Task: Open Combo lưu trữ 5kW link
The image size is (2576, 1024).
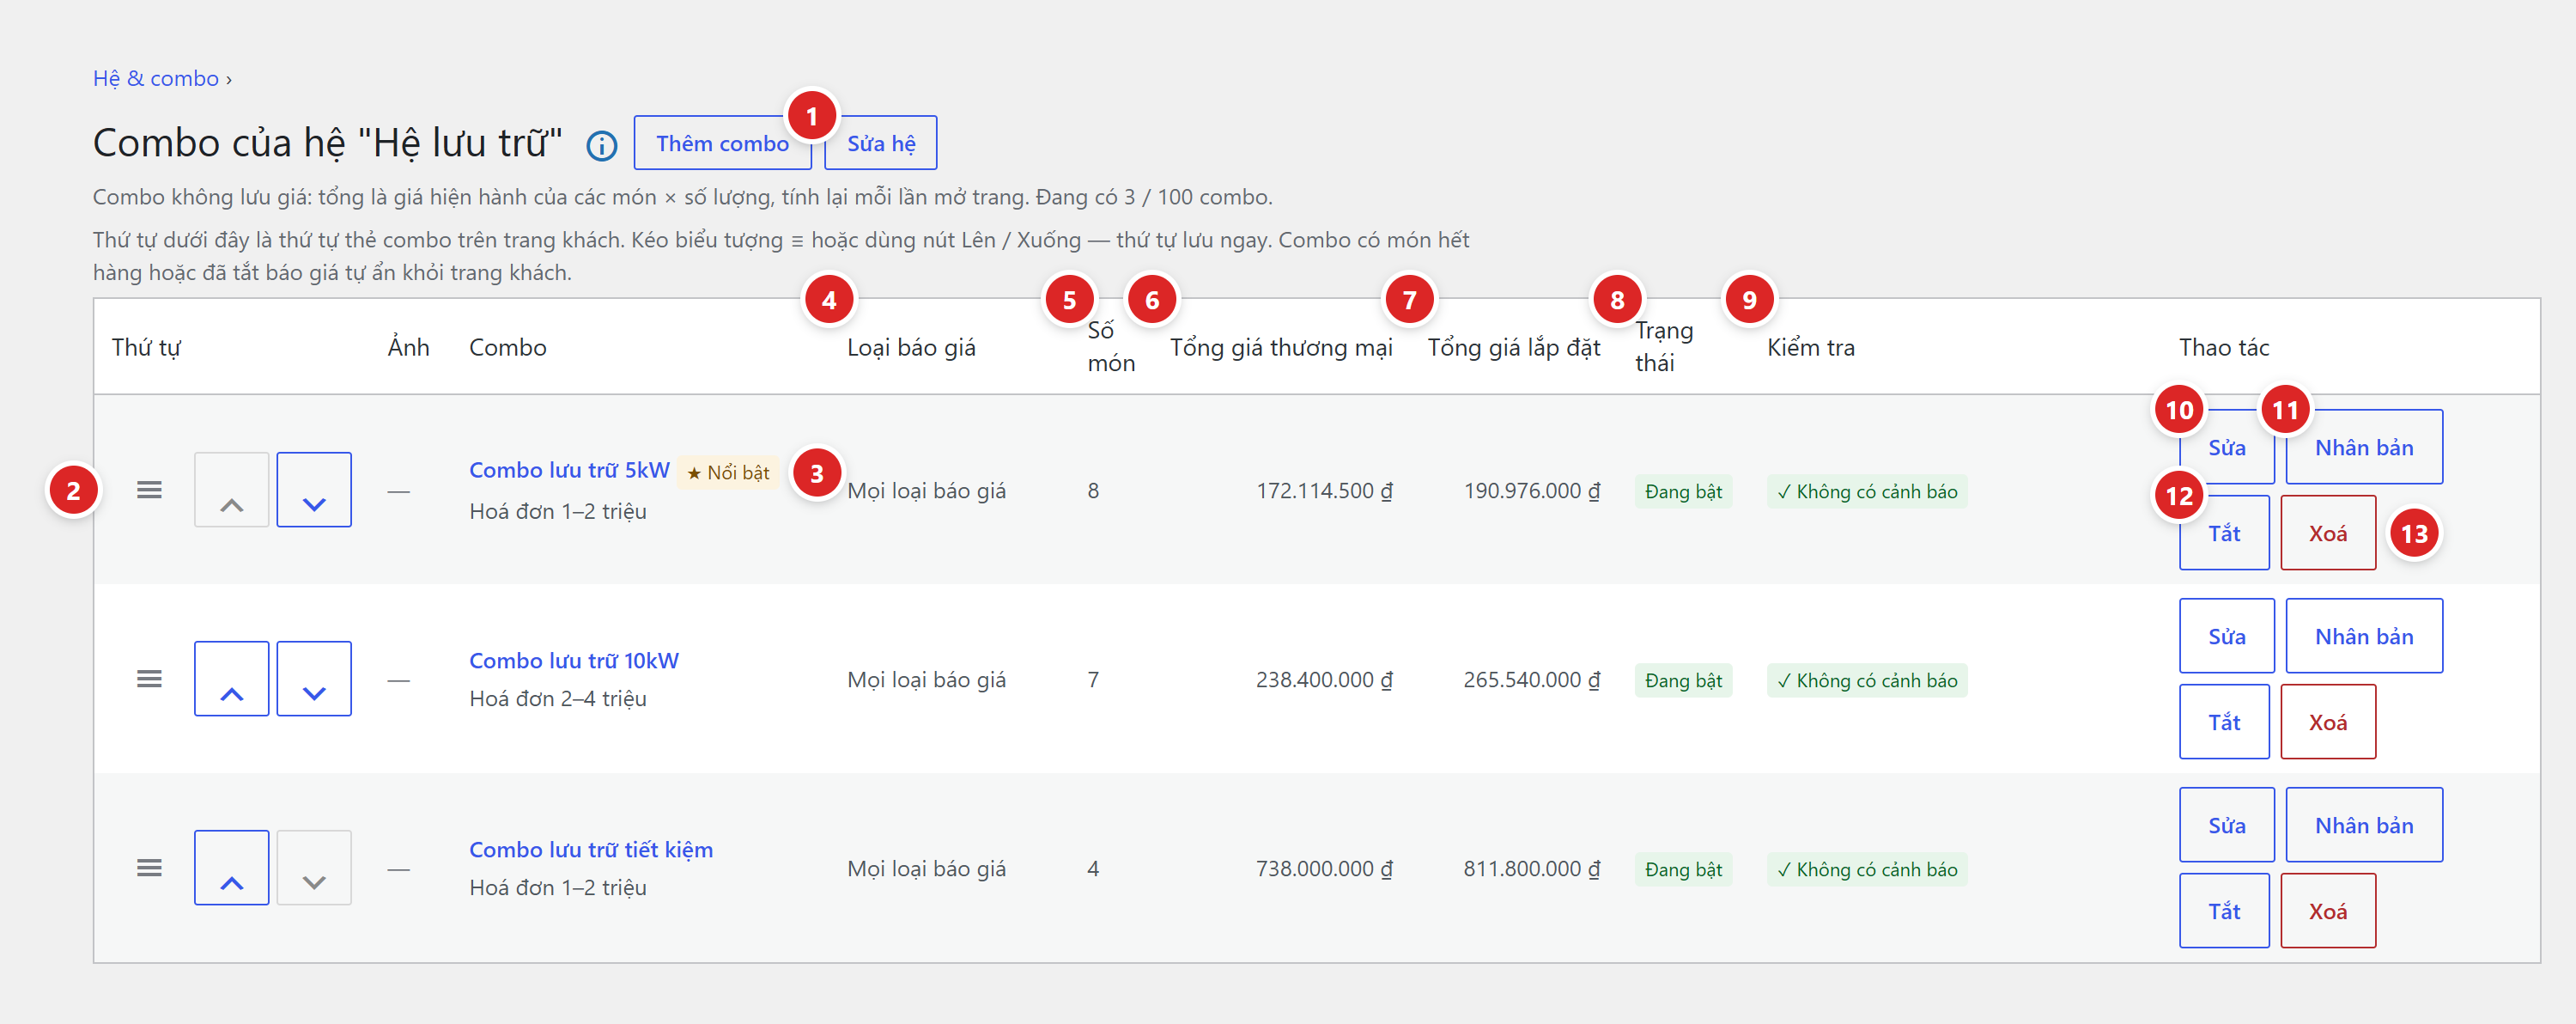Action: click(x=569, y=470)
